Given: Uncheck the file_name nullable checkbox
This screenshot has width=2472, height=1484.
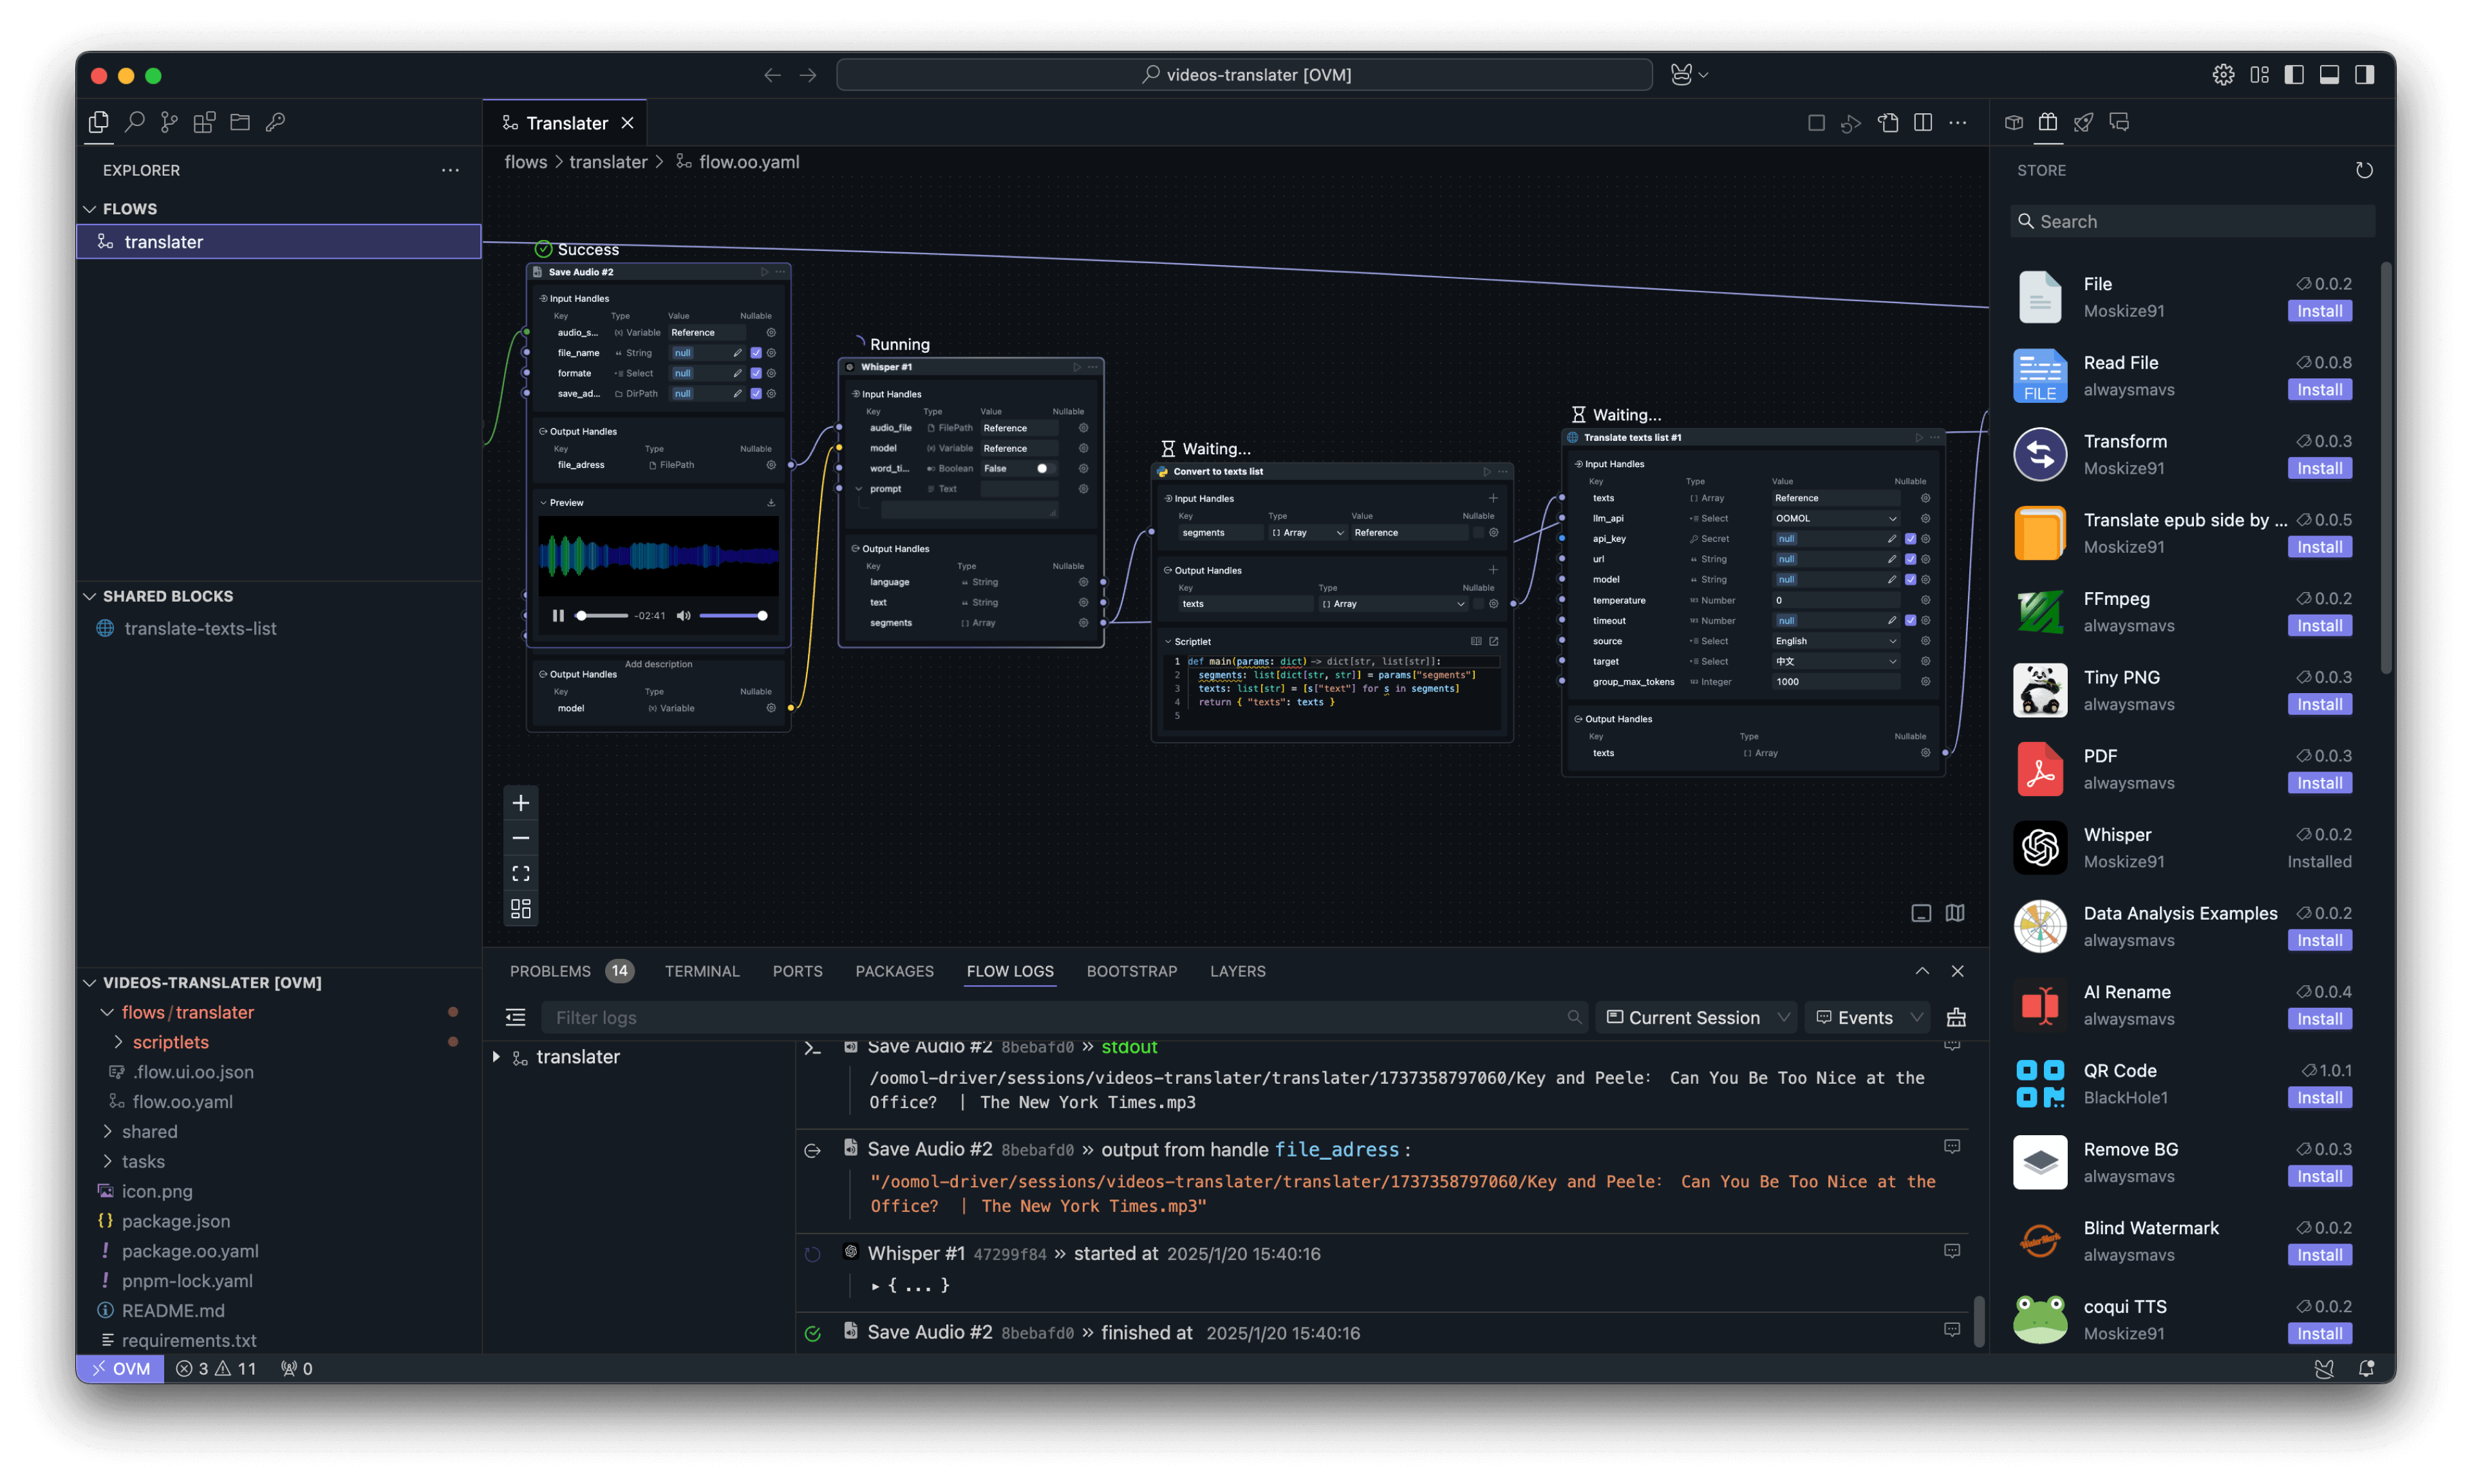Looking at the screenshot, I should pyautogui.click(x=756, y=353).
